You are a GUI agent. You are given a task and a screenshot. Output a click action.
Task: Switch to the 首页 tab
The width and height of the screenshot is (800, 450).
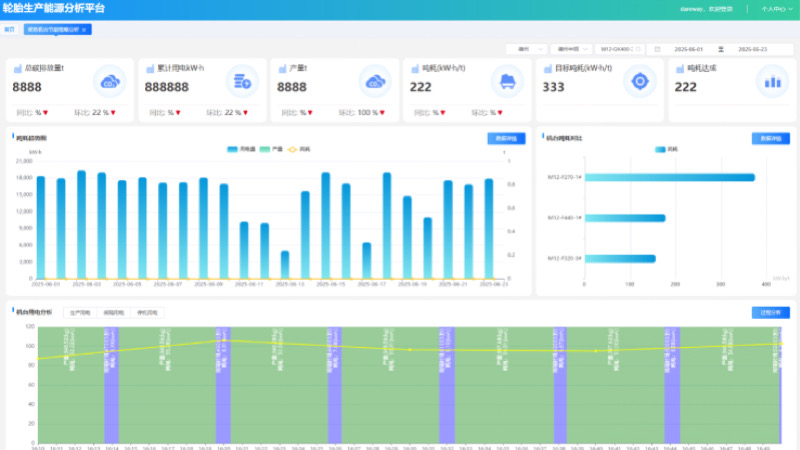(x=10, y=30)
